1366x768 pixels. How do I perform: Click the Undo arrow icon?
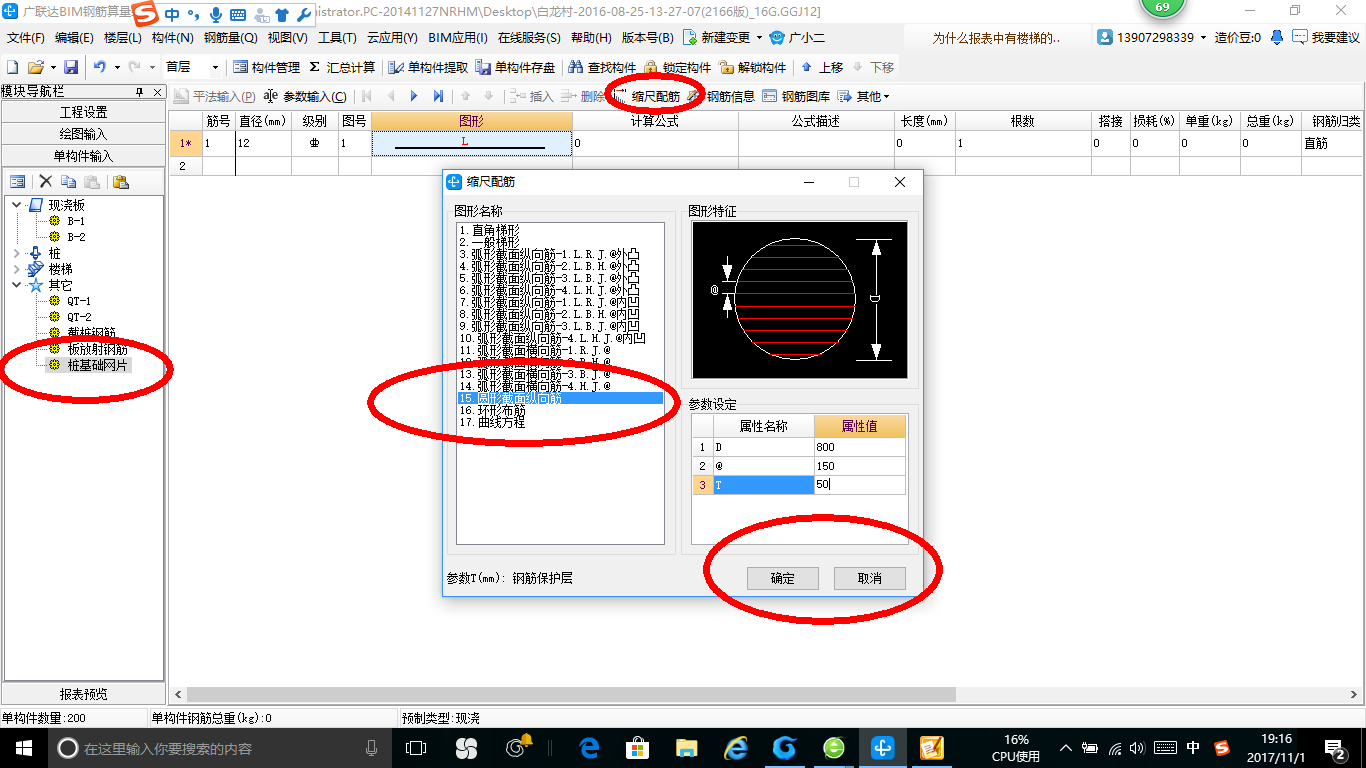pos(100,67)
